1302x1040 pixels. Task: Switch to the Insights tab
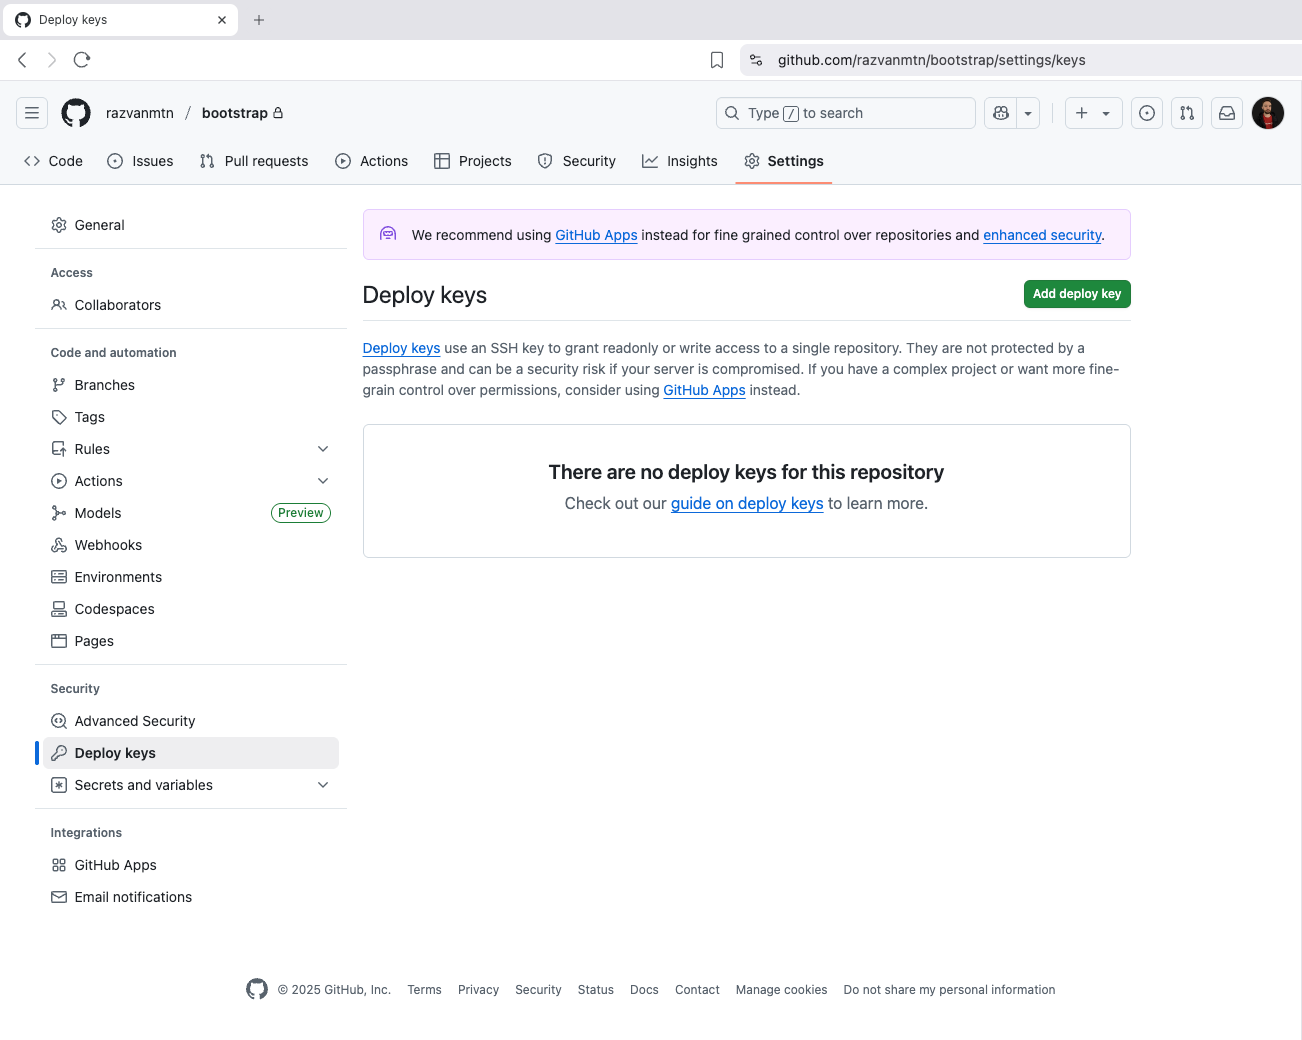click(680, 161)
